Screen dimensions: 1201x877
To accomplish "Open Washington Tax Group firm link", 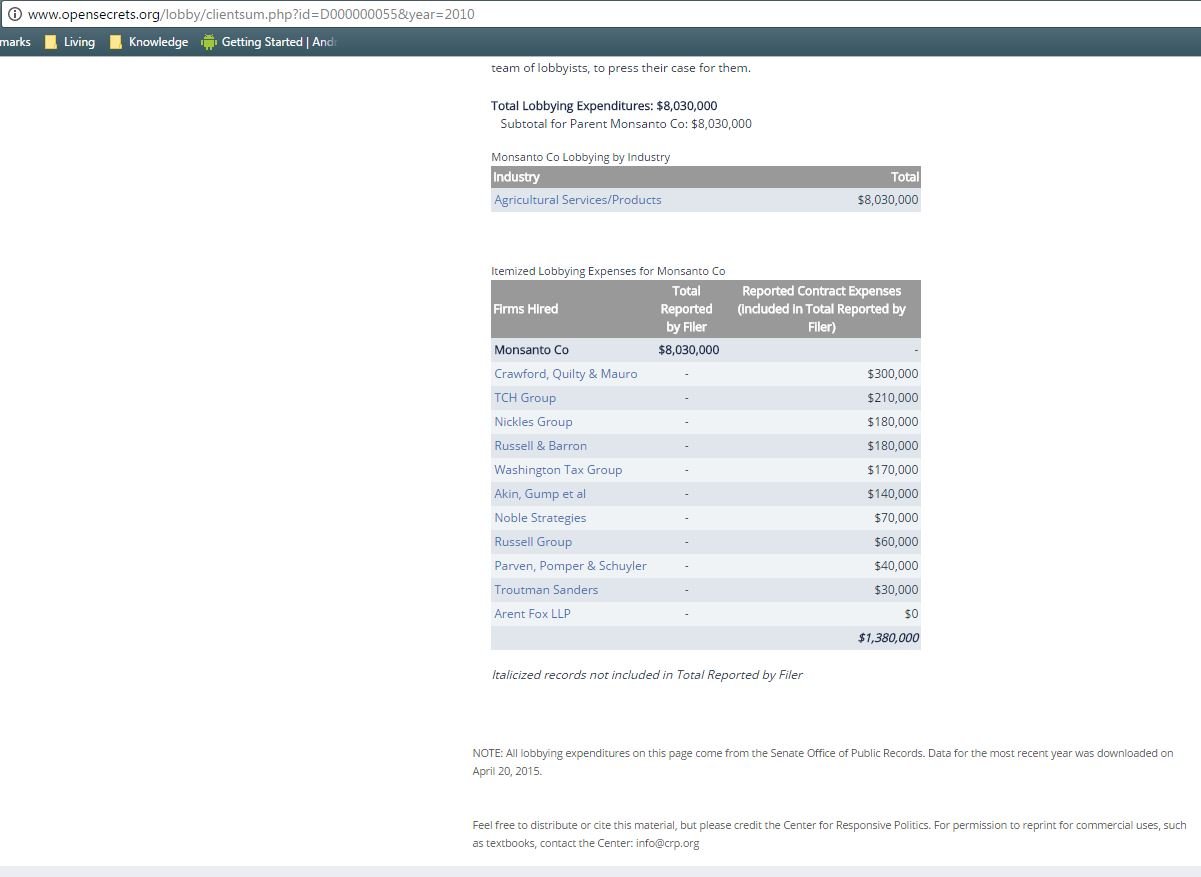I will [x=558, y=470].
